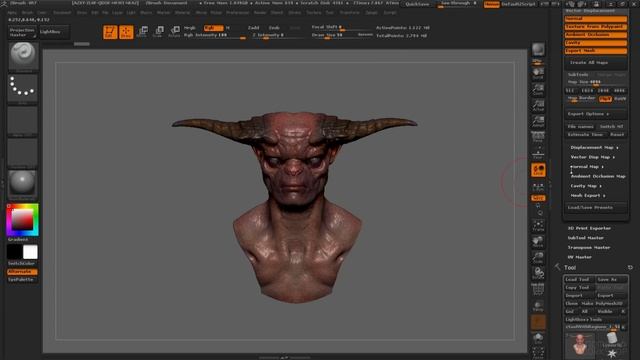Toggle the Persp perspective icon
This screenshot has width=640, height=360.
pos(538,137)
